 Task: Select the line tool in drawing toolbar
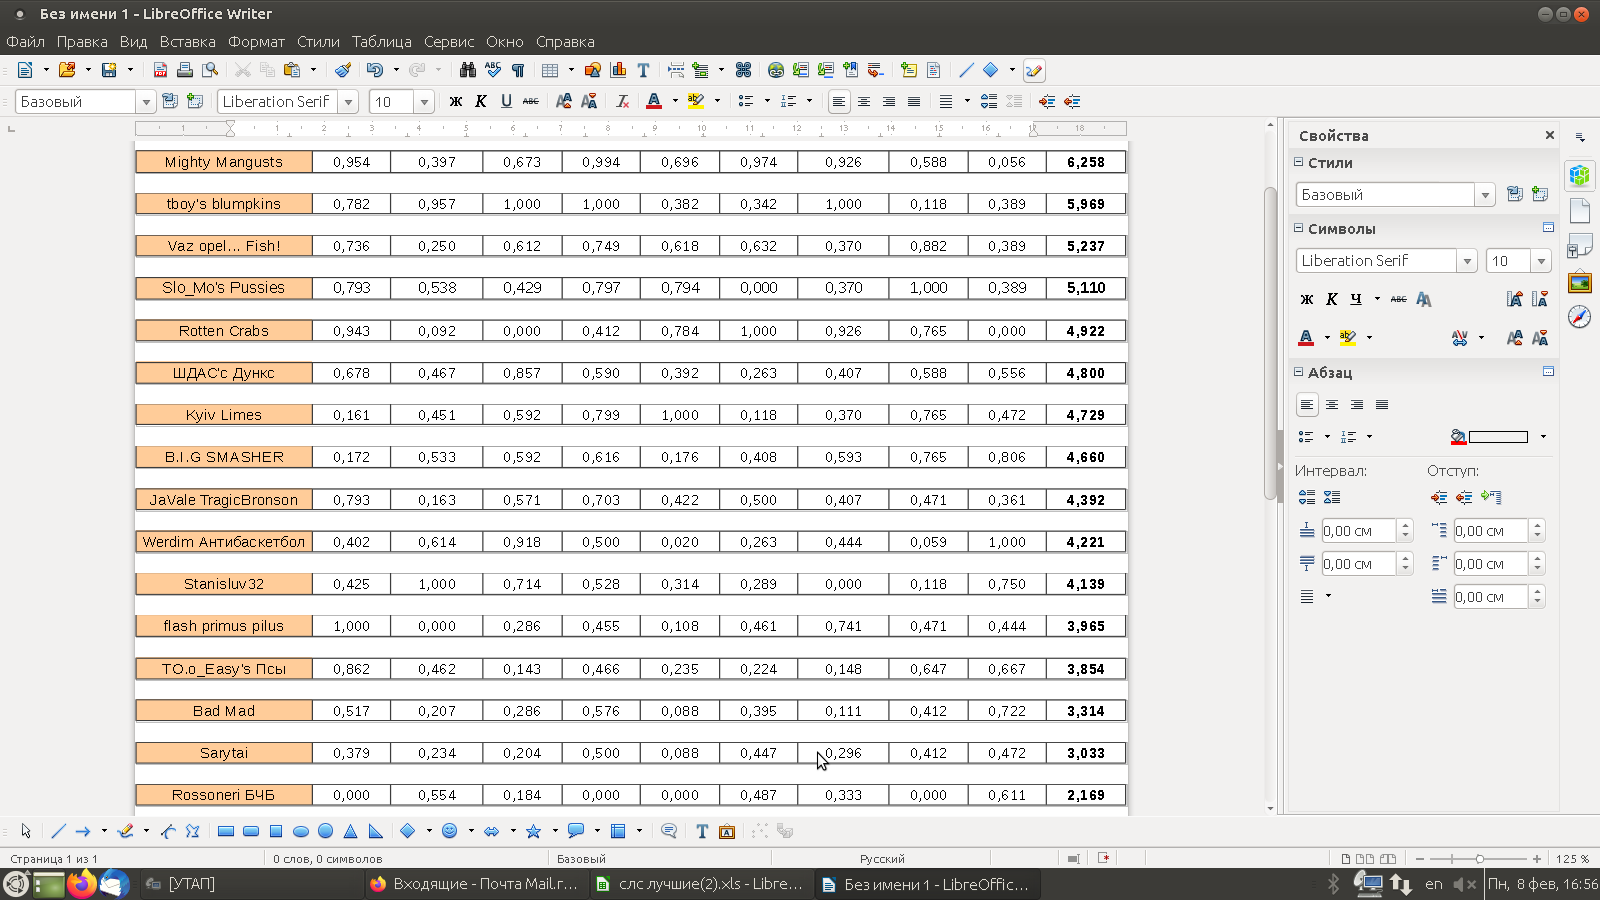[58, 831]
